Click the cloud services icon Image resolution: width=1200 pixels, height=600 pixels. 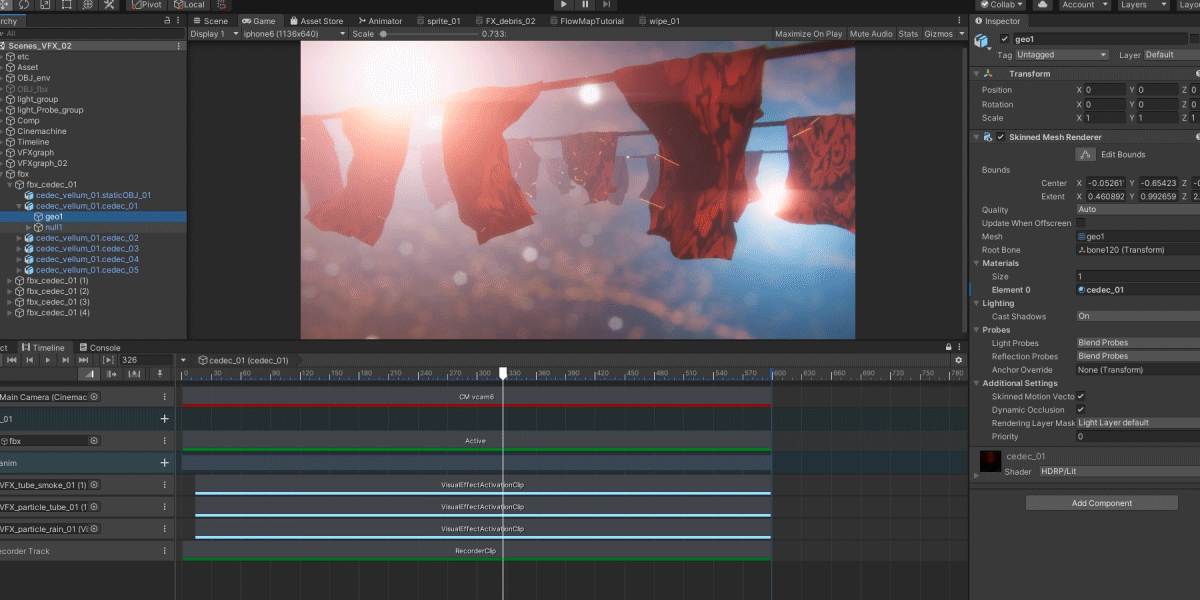(1043, 5)
